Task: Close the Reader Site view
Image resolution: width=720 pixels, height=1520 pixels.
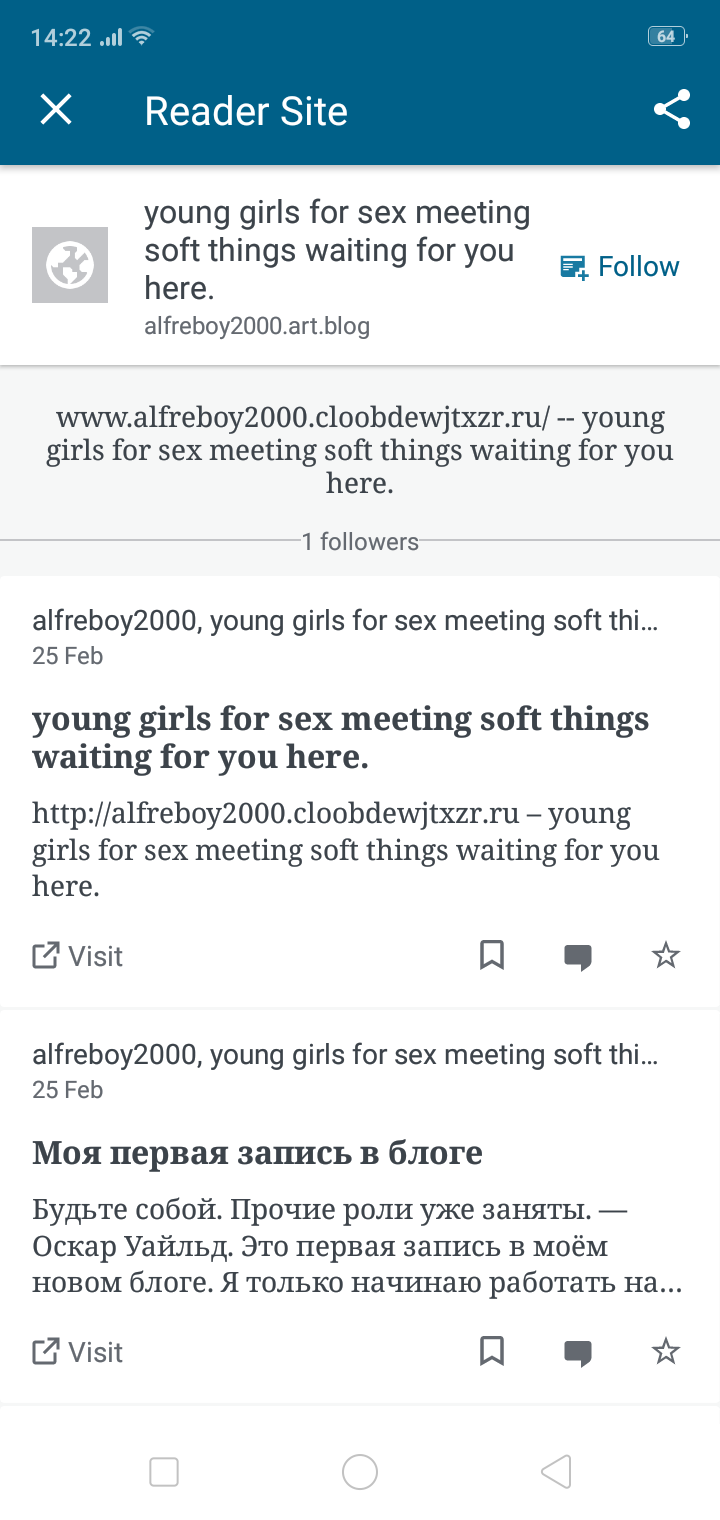Action: (x=56, y=110)
